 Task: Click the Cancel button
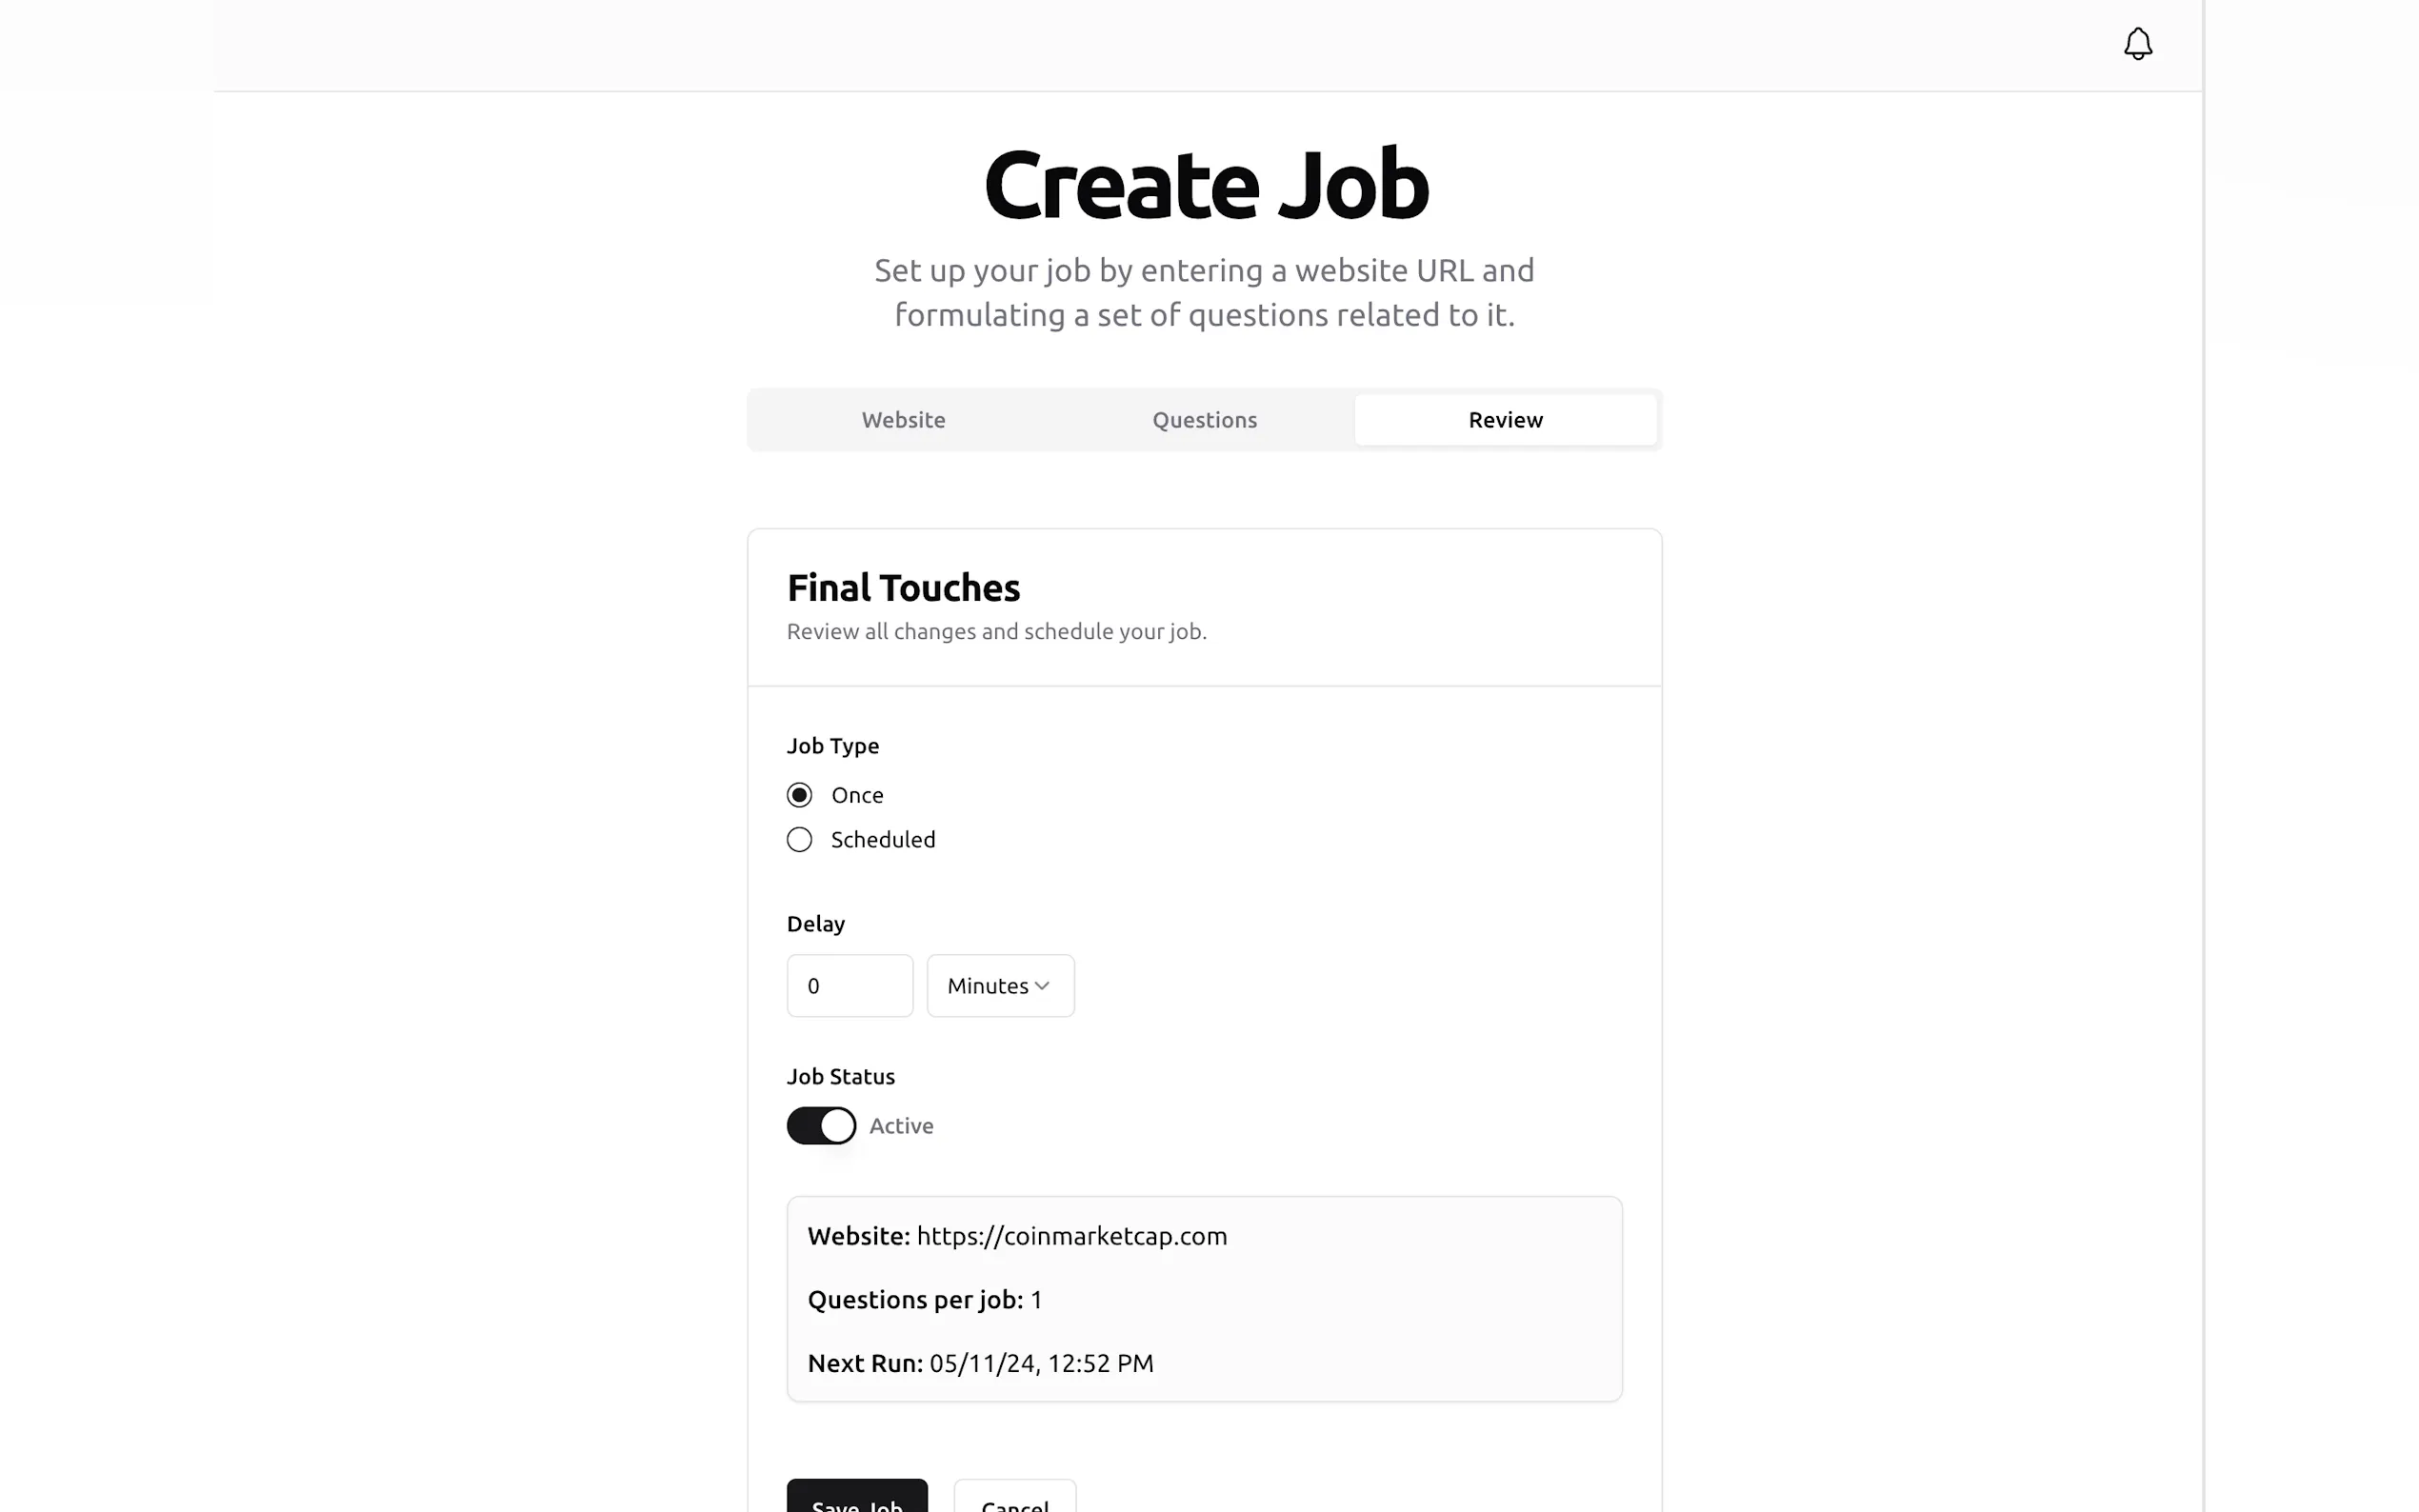(1014, 1500)
